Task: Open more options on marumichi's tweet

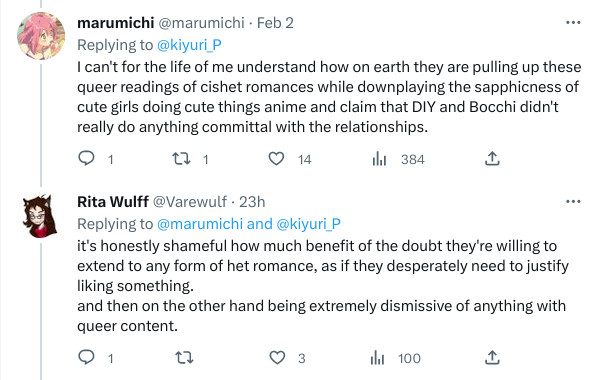Action: click(573, 23)
